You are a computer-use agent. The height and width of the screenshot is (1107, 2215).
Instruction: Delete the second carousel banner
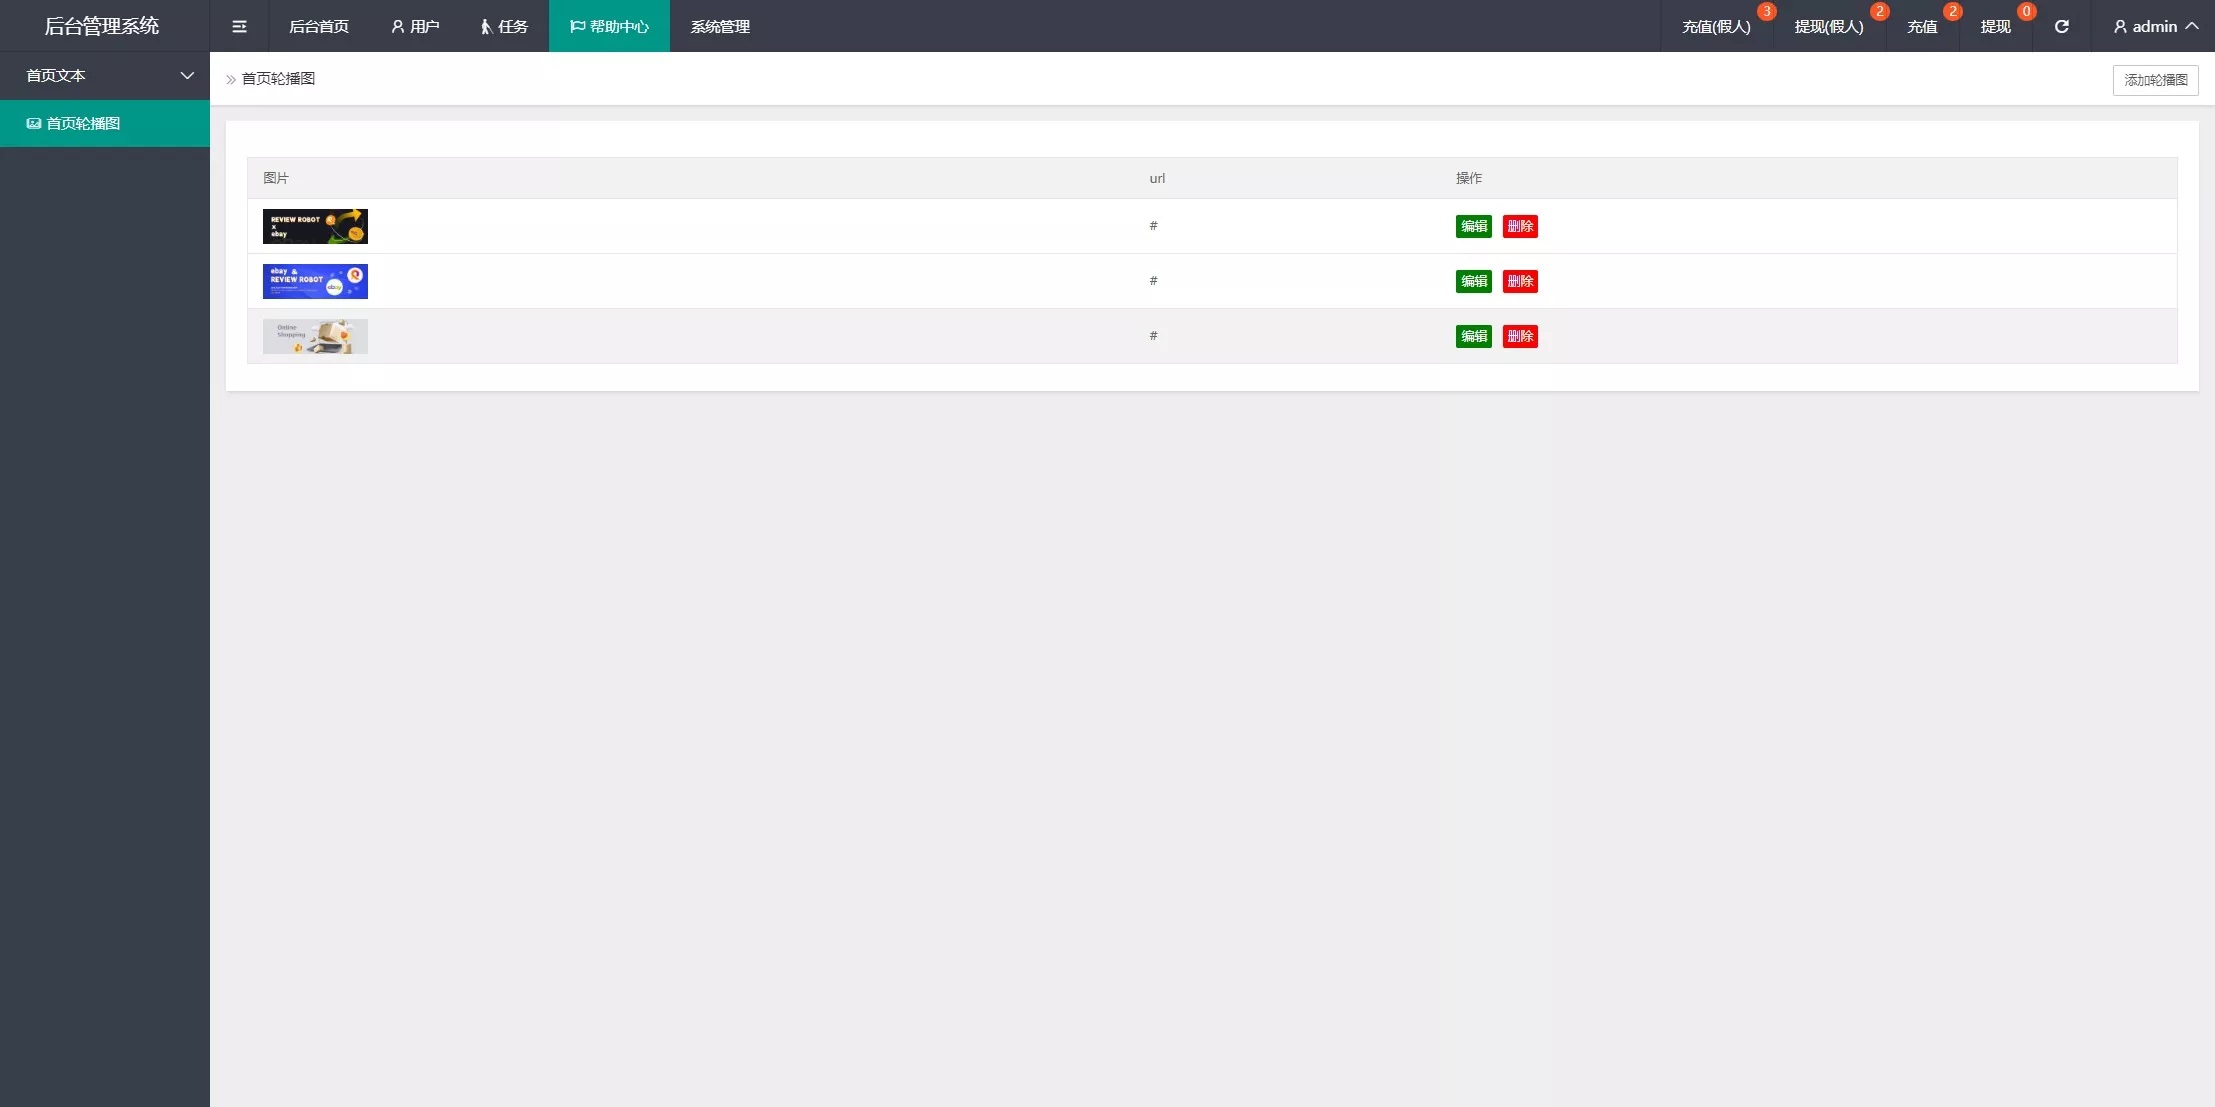pos(1519,281)
